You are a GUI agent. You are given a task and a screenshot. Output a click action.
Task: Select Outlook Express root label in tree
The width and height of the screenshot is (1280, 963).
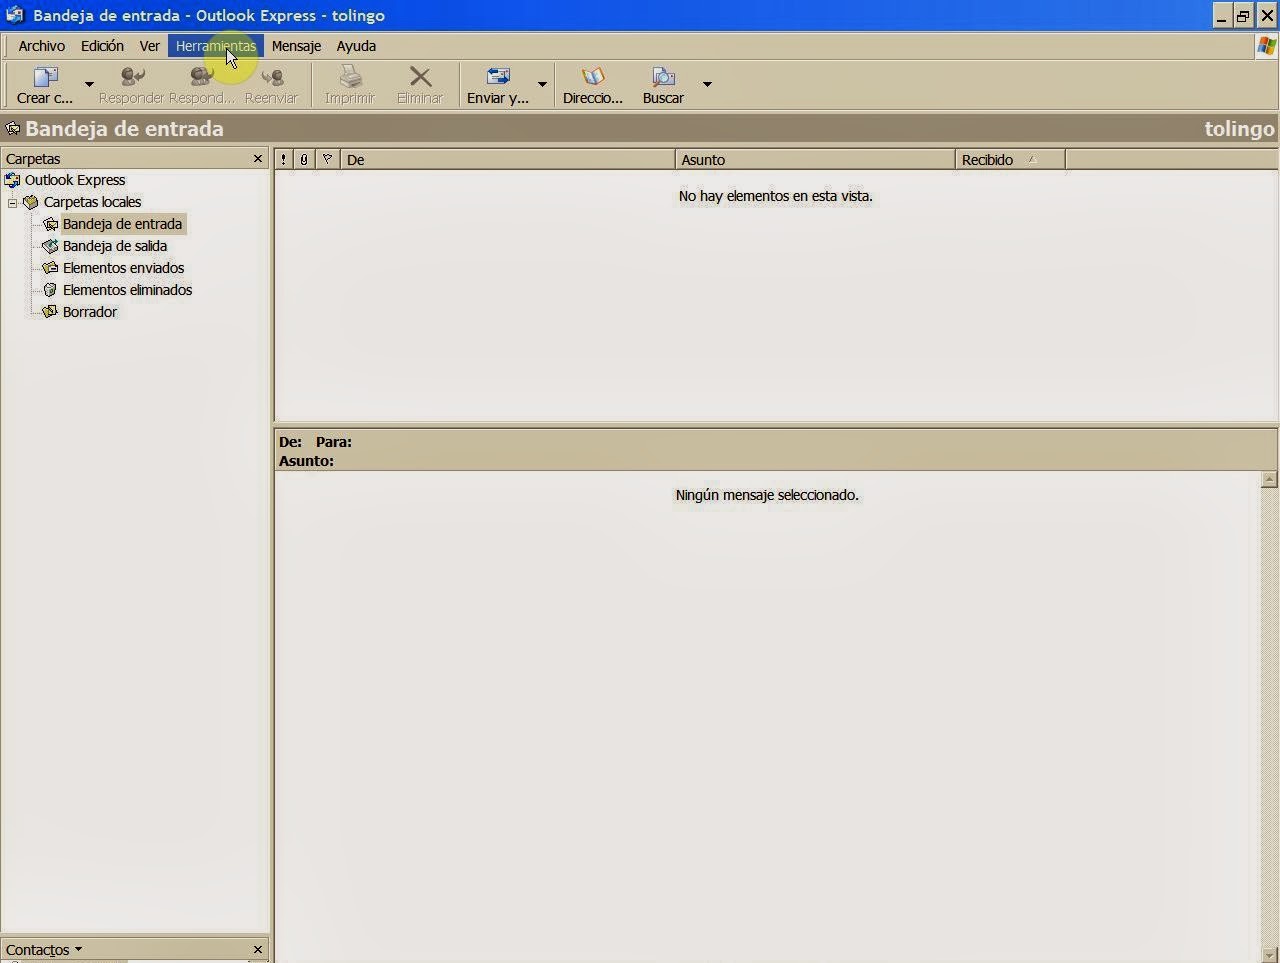click(x=75, y=180)
